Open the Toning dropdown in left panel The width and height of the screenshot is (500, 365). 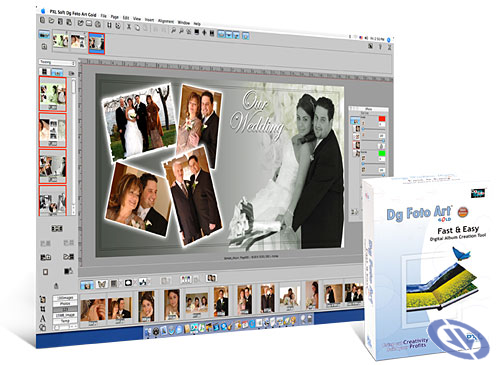pyautogui.click(x=57, y=62)
